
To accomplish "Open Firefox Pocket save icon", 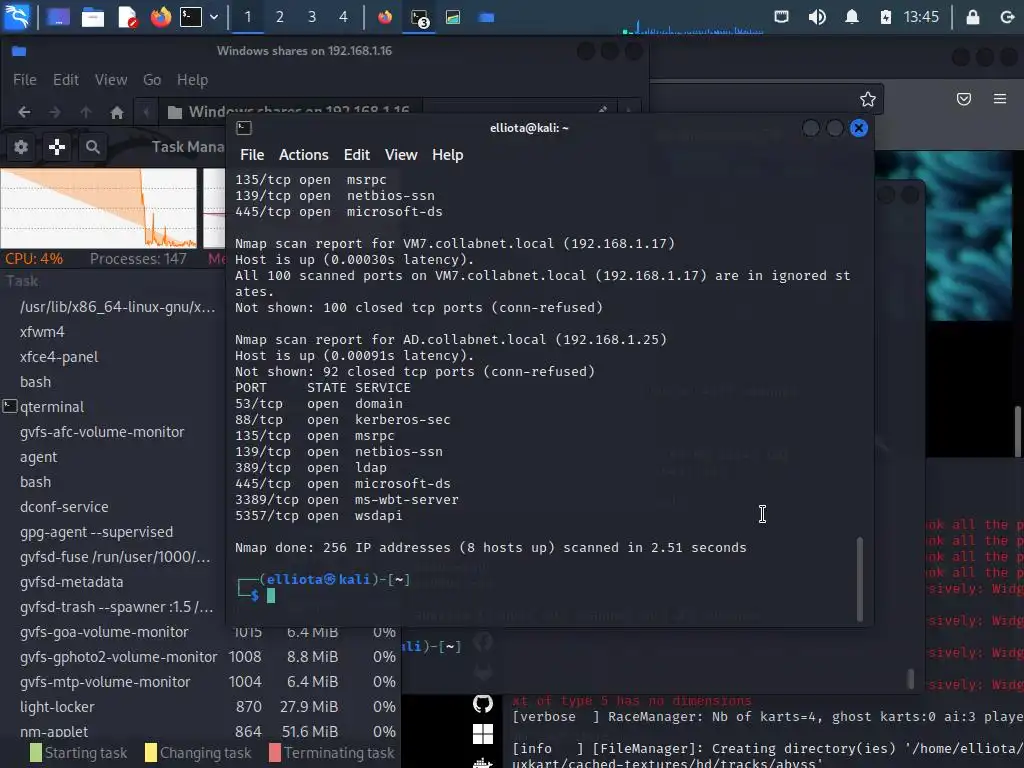I will [964, 99].
